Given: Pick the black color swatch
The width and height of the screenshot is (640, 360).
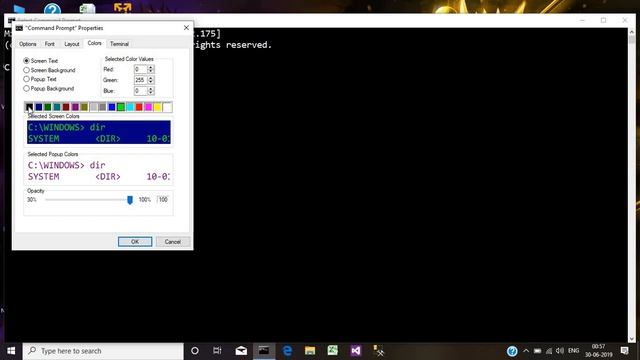Looking at the screenshot, I should click(29, 107).
